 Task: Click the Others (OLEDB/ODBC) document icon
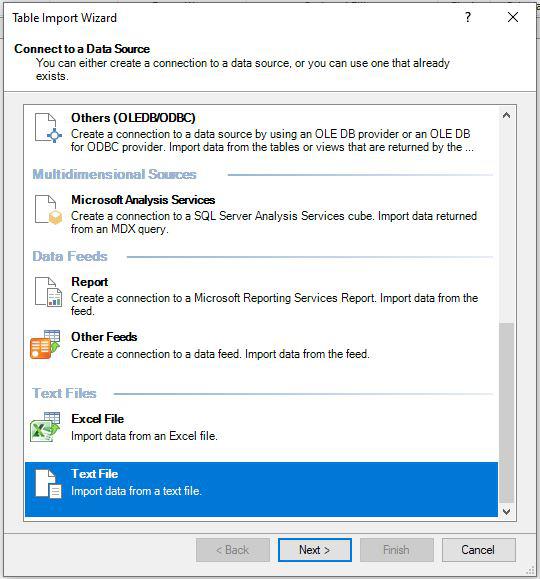click(x=48, y=128)
